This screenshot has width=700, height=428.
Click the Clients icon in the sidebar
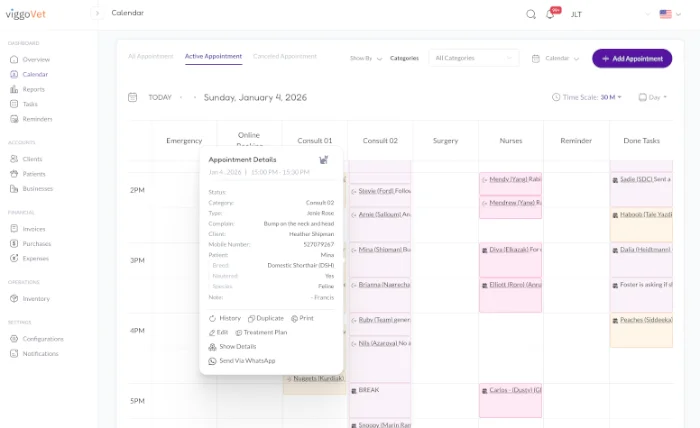[x=14, y=159]
